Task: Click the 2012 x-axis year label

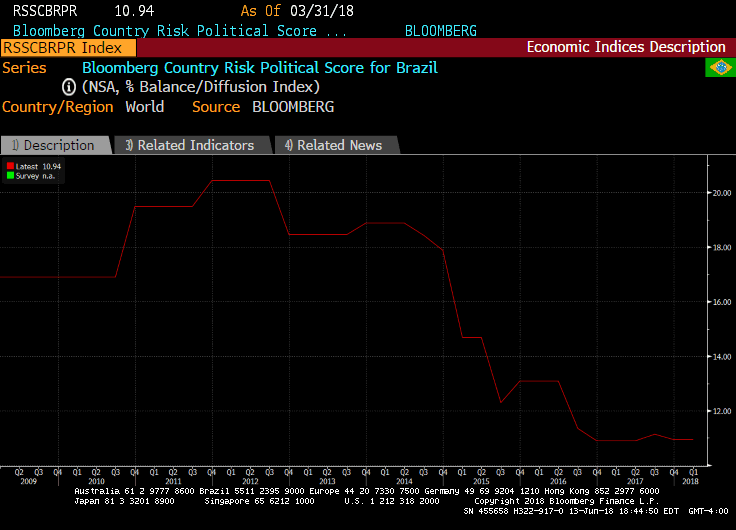Action: tap(250, 481)
